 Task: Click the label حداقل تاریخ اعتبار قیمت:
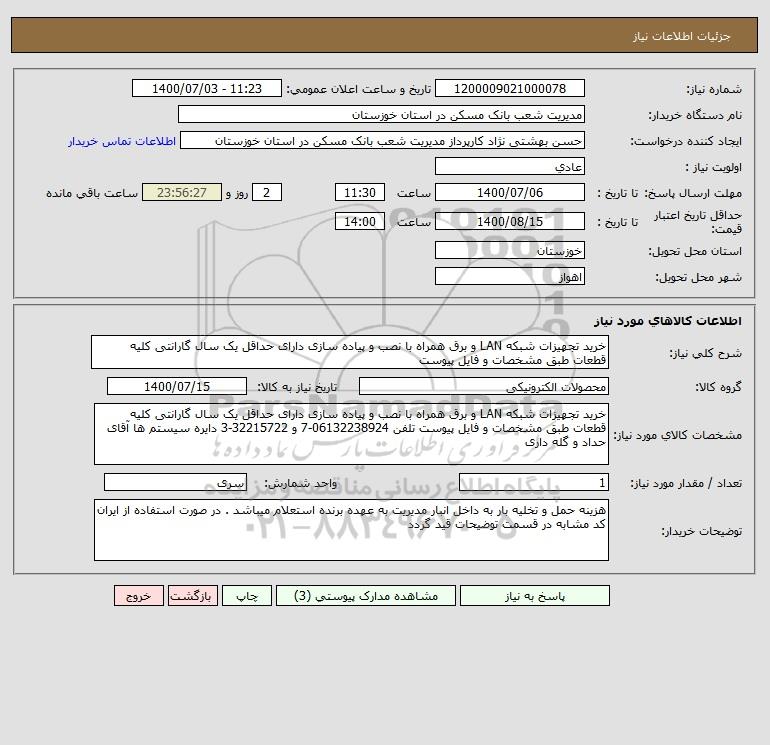coord(698,222)
